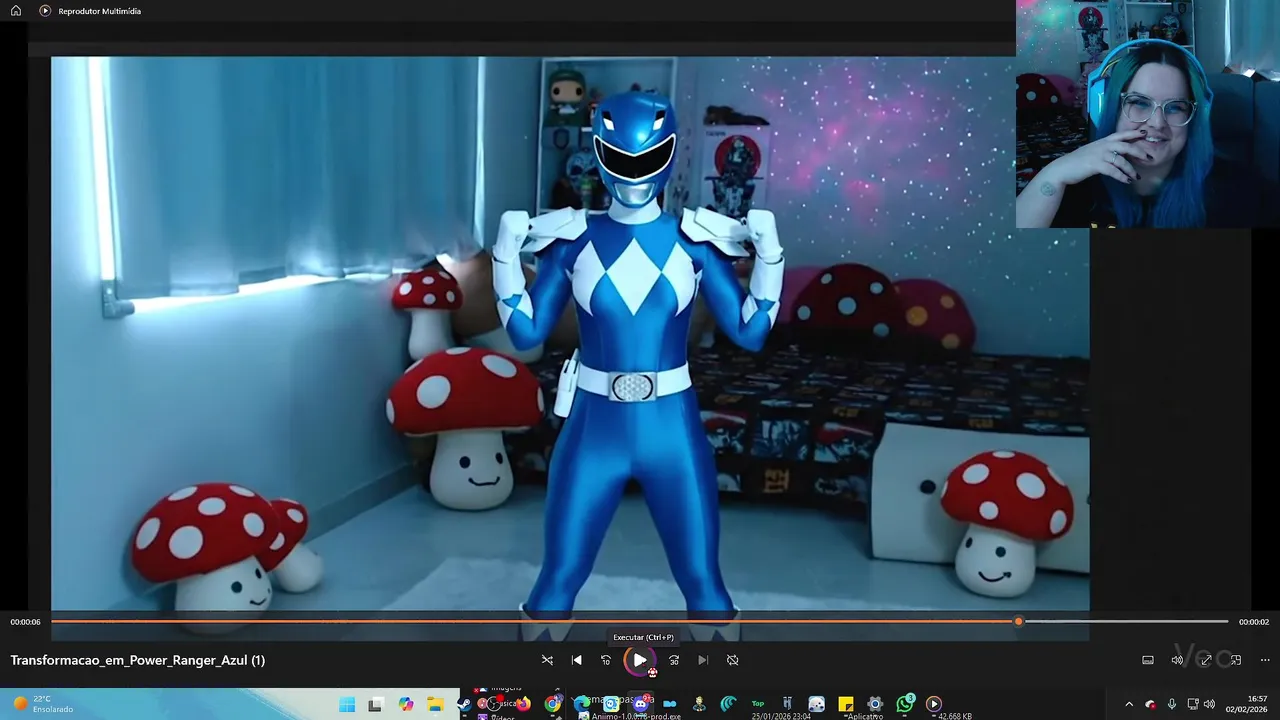
Task: Open the teal C app in the taskbar
Action: [x=728, y=704]
